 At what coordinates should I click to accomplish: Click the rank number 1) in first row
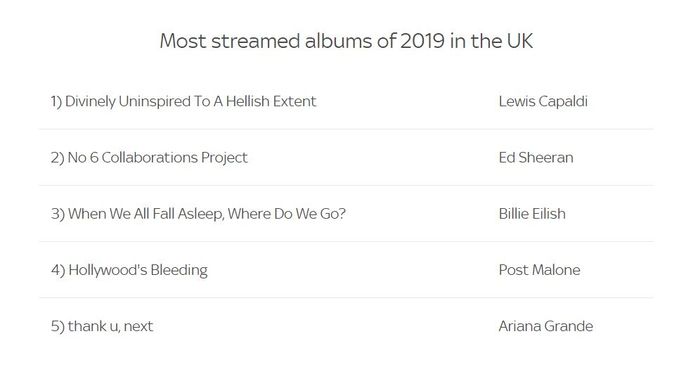(x=56, y=102)
